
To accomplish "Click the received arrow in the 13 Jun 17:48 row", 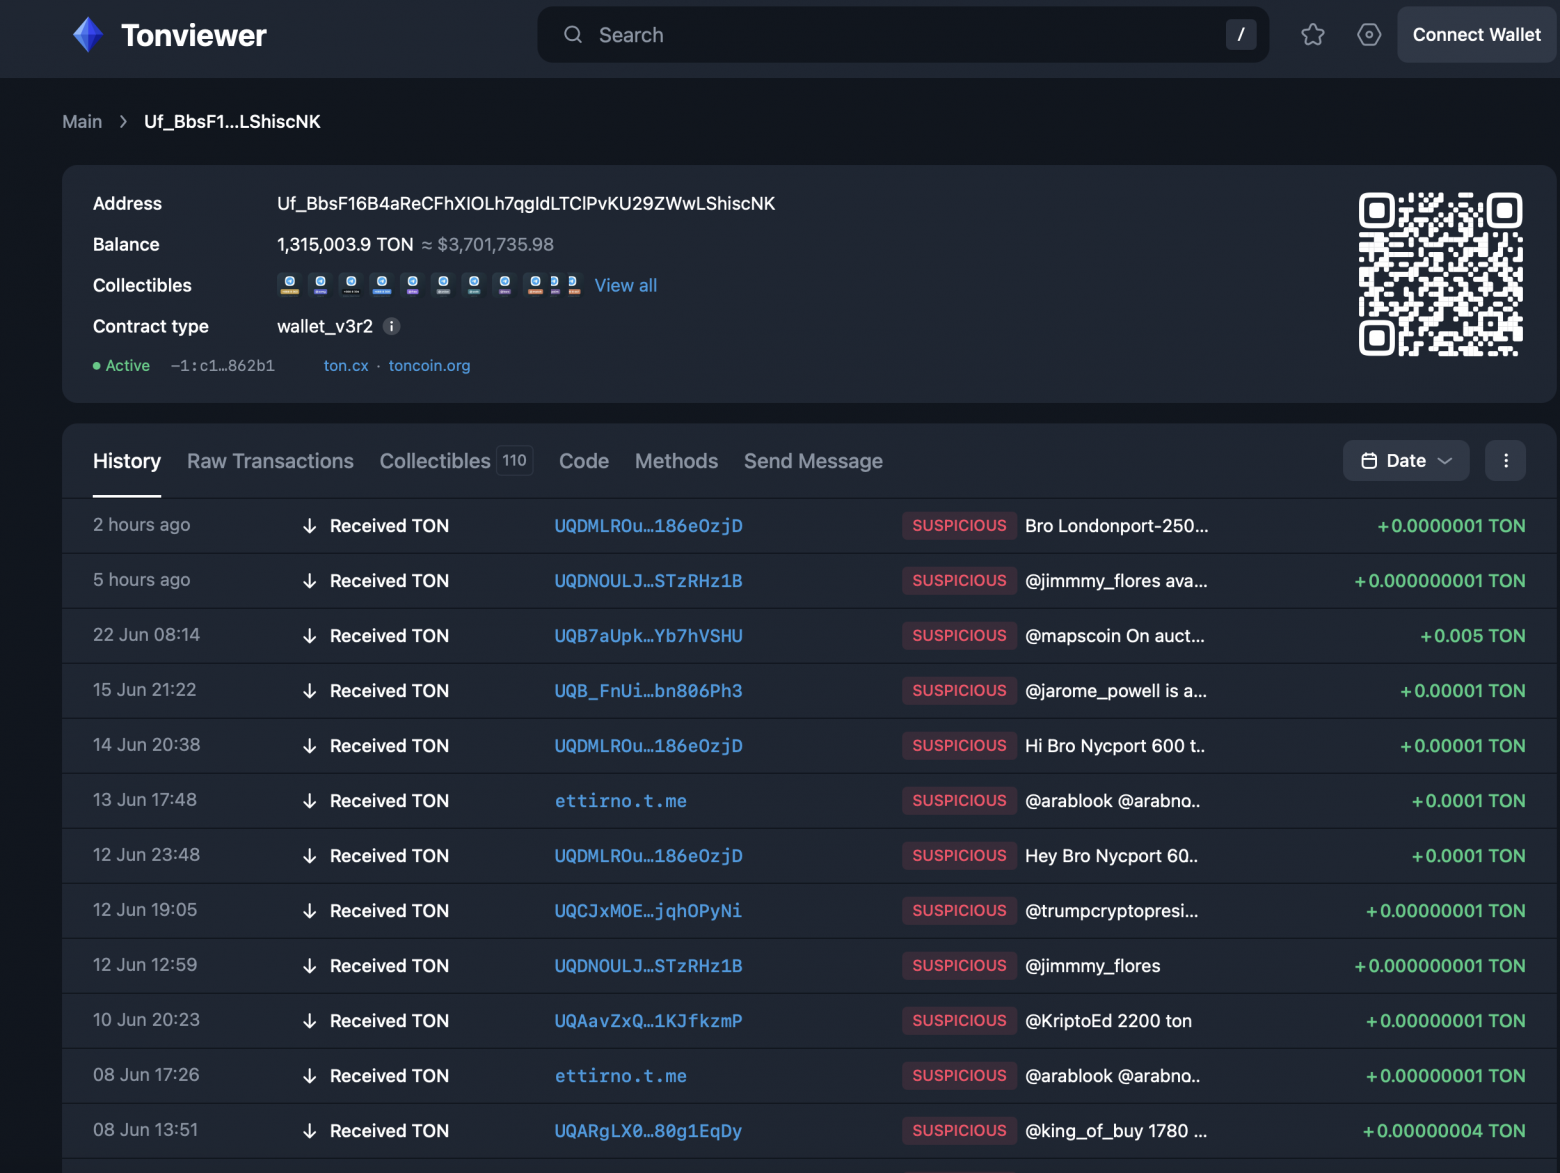I will click(310, 801).
